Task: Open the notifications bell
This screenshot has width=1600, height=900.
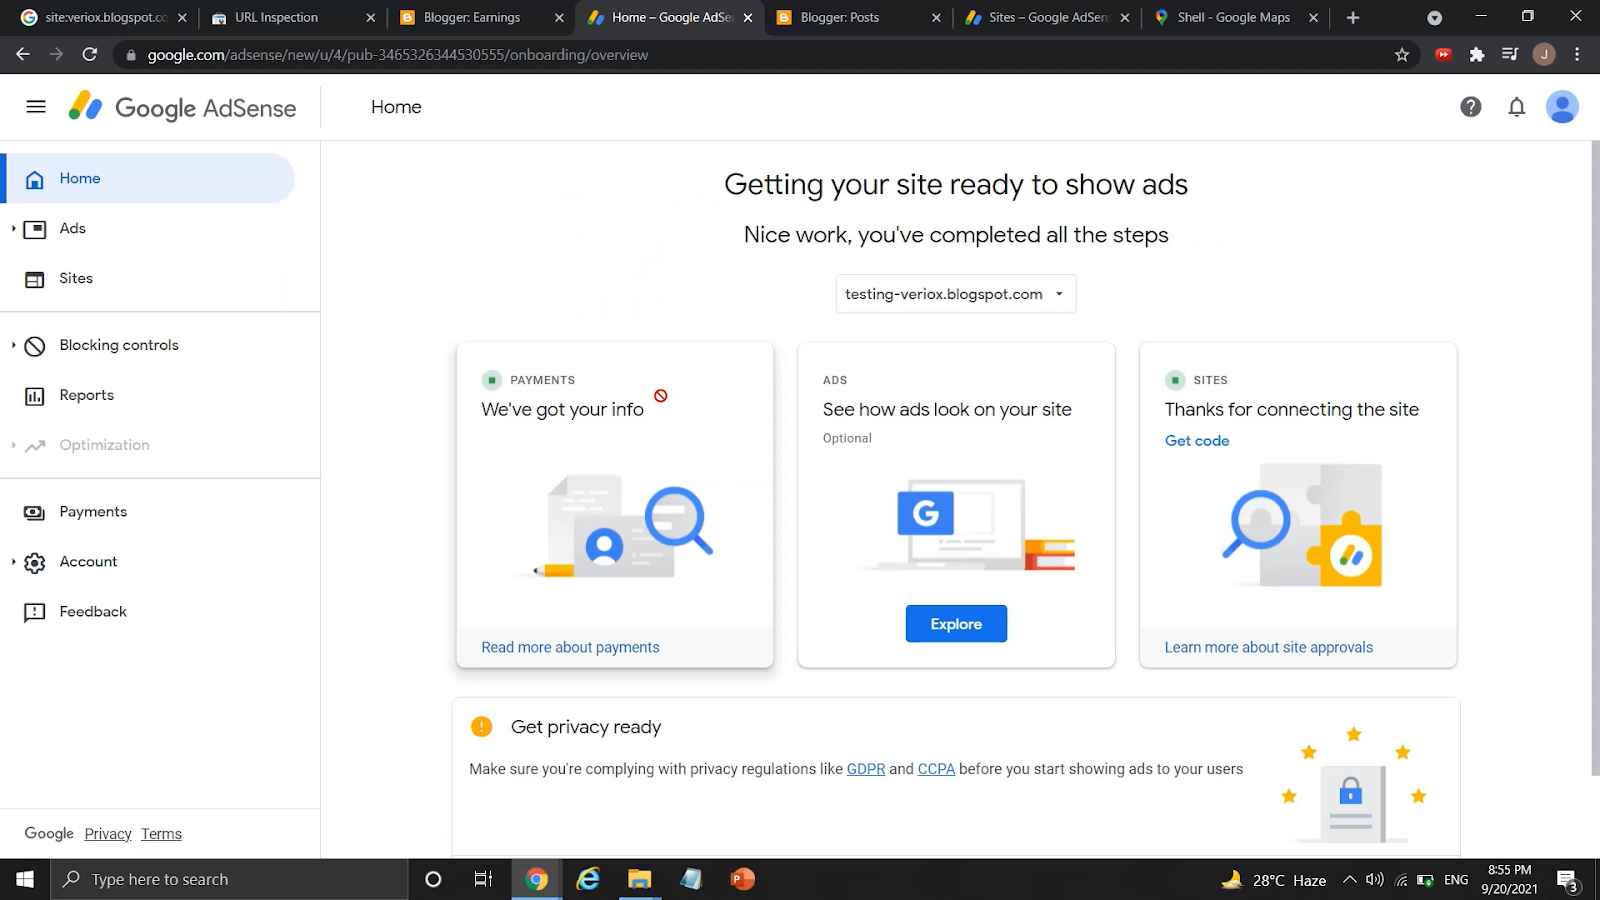Action: [1517, 107]
